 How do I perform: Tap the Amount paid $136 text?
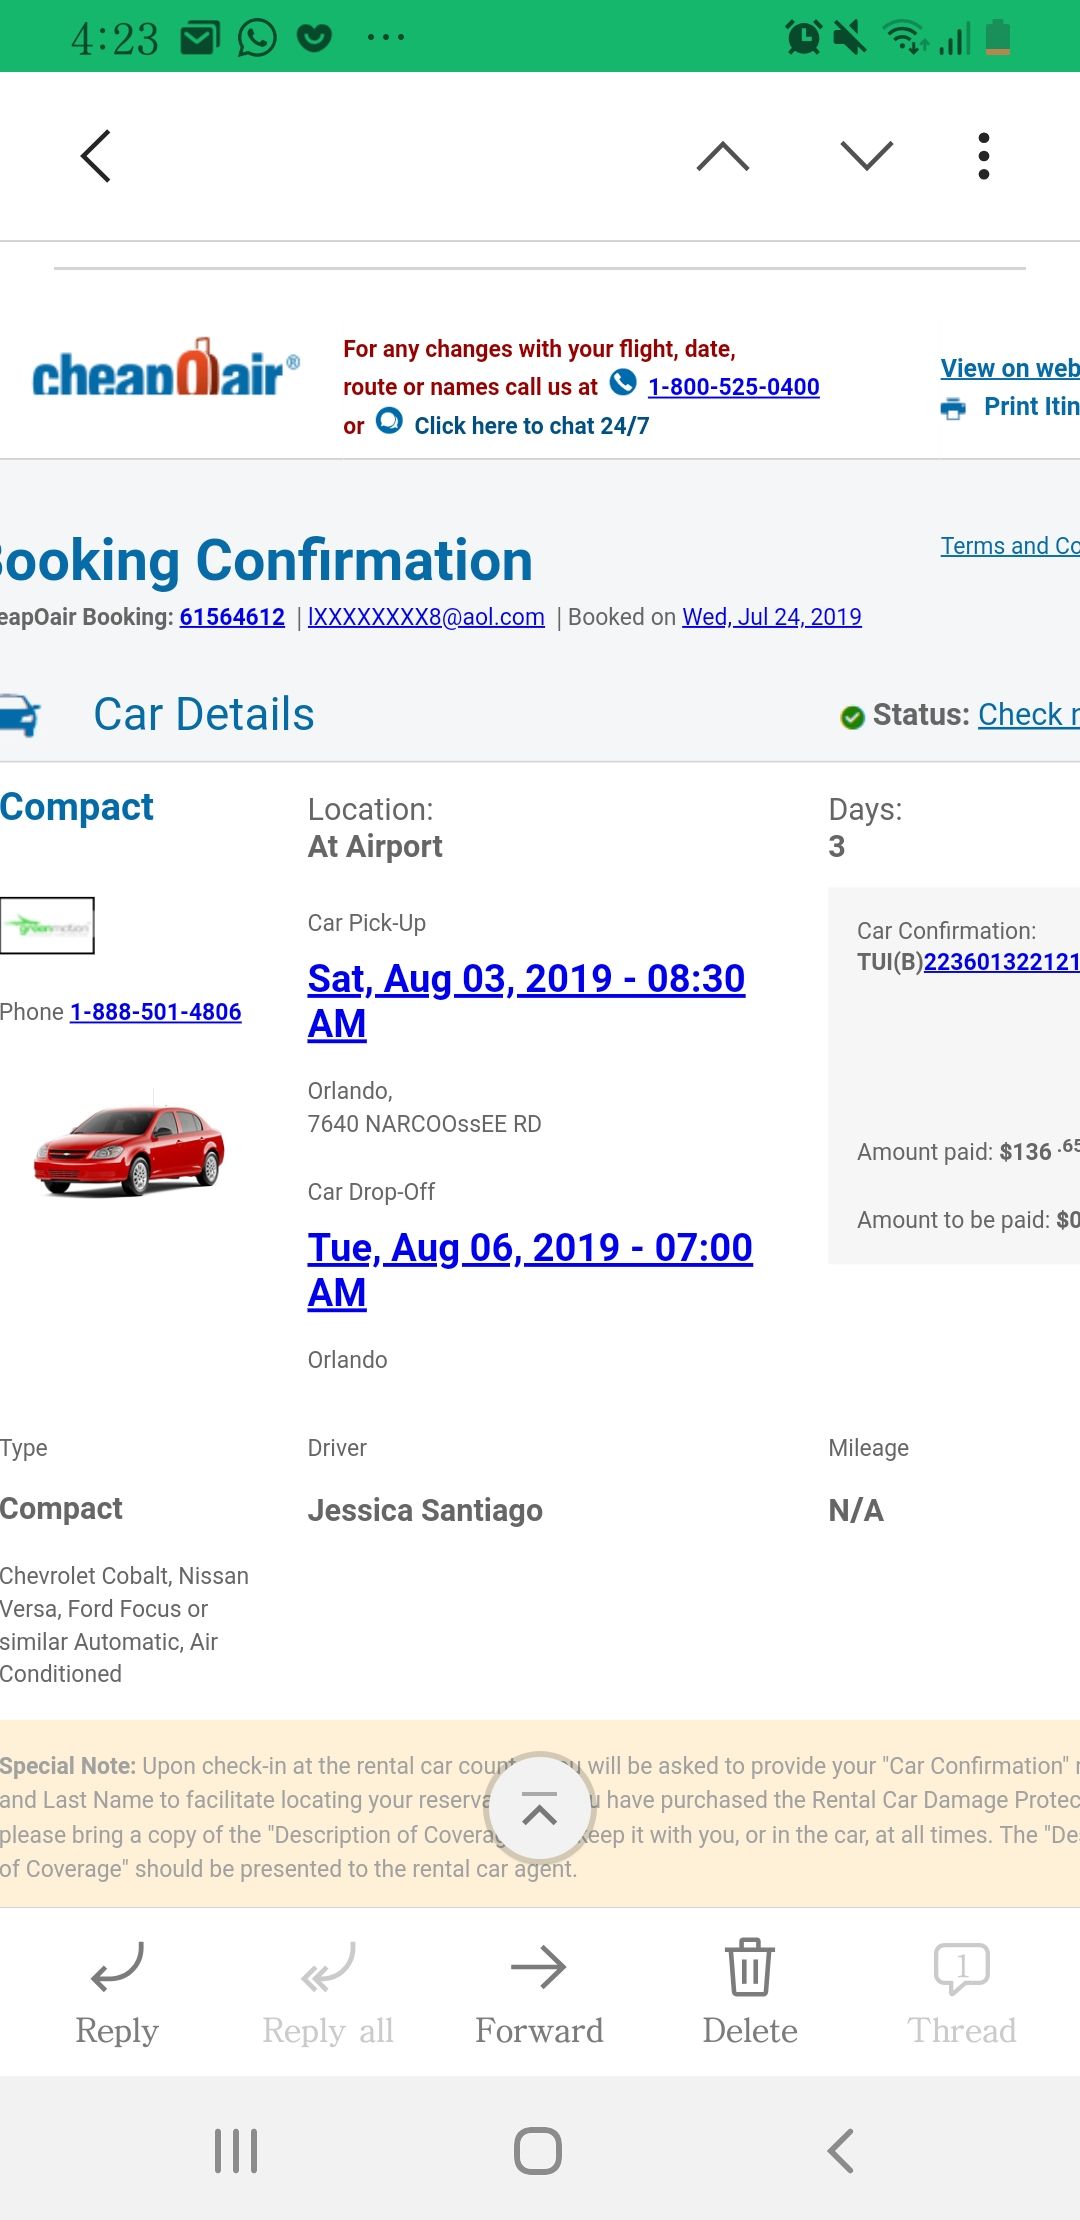pyautogui.click(x=968, y=1150)
